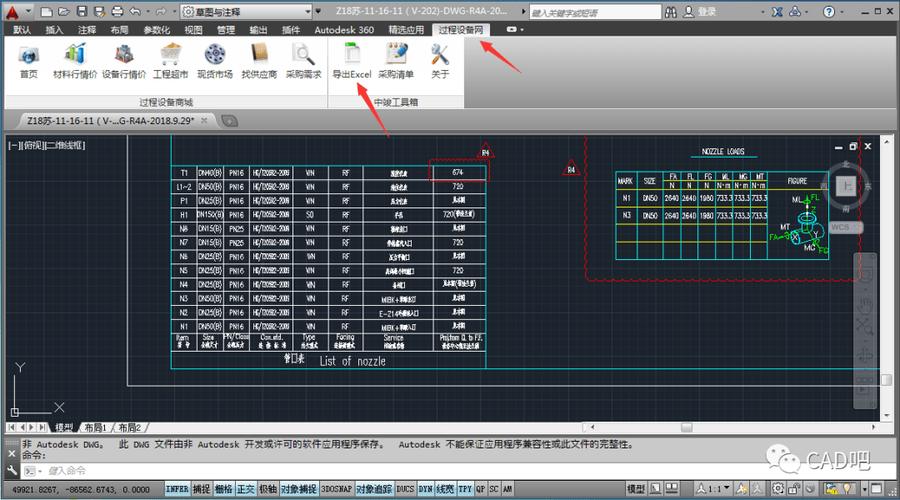The width and height of the screenshot is (900, 500).
Task: Click 登录 sign-in link
Action: 707,11
